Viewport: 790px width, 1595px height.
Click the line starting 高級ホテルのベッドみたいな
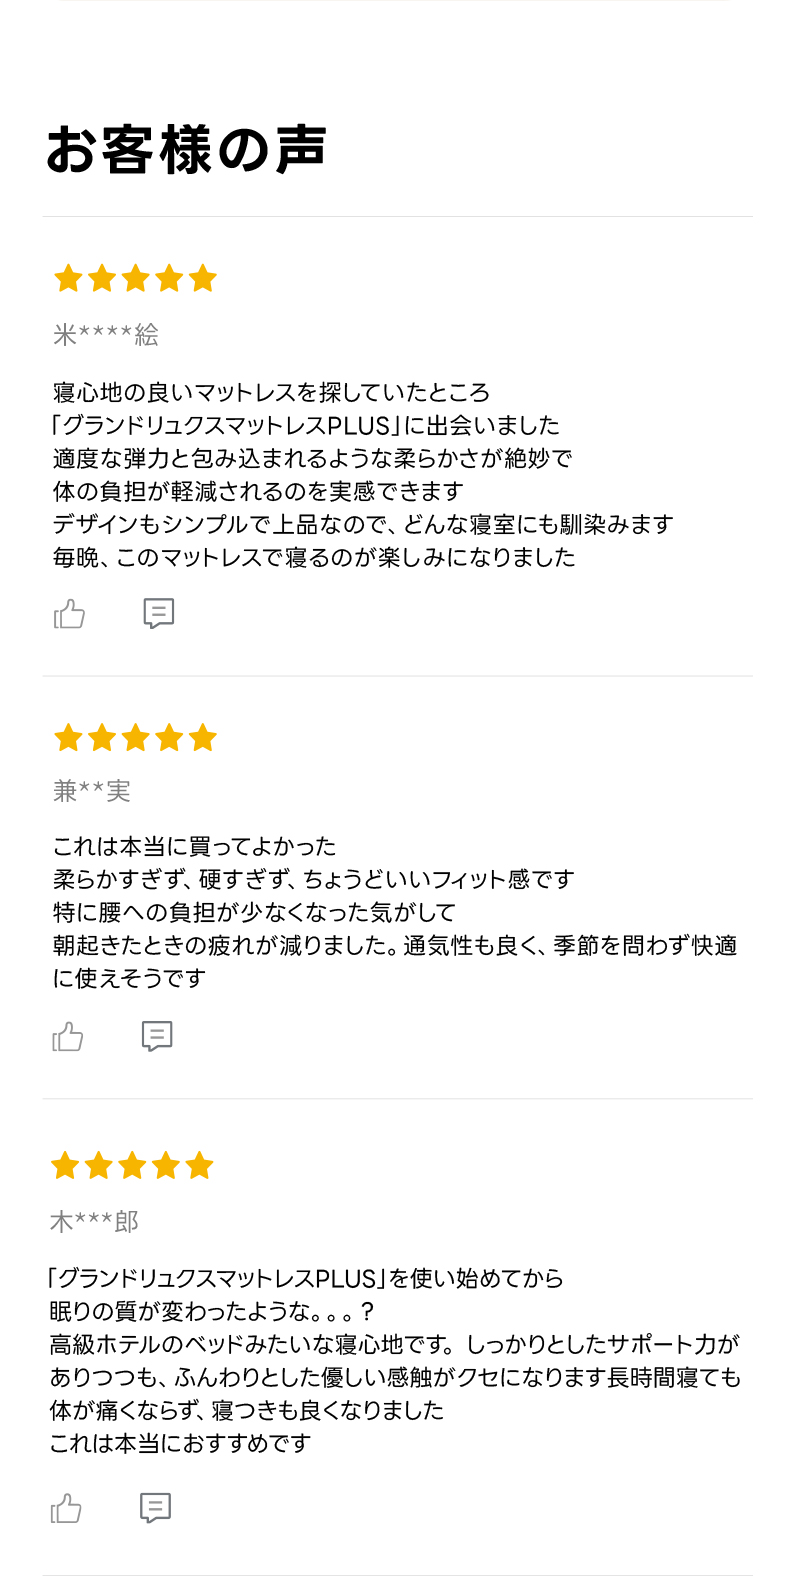tap(394, 1344)
